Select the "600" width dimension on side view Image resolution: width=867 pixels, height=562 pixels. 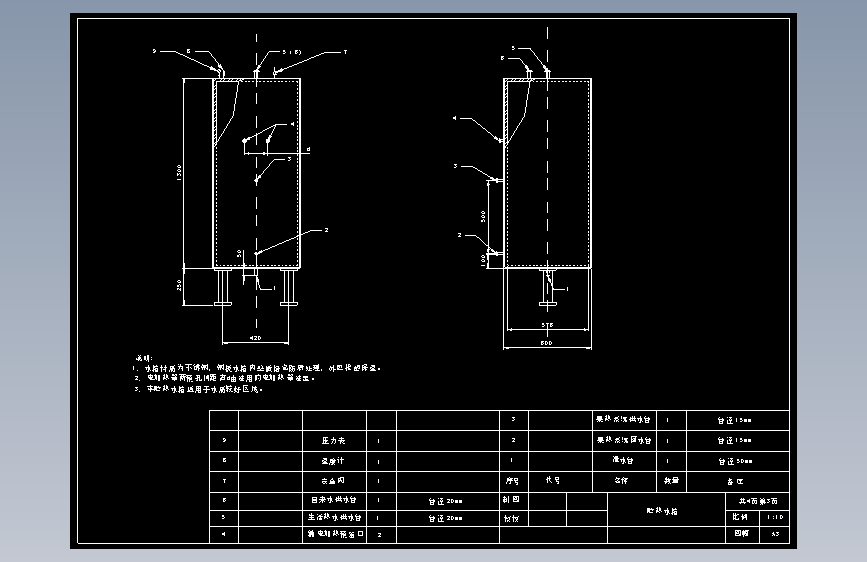pos(546,344)
